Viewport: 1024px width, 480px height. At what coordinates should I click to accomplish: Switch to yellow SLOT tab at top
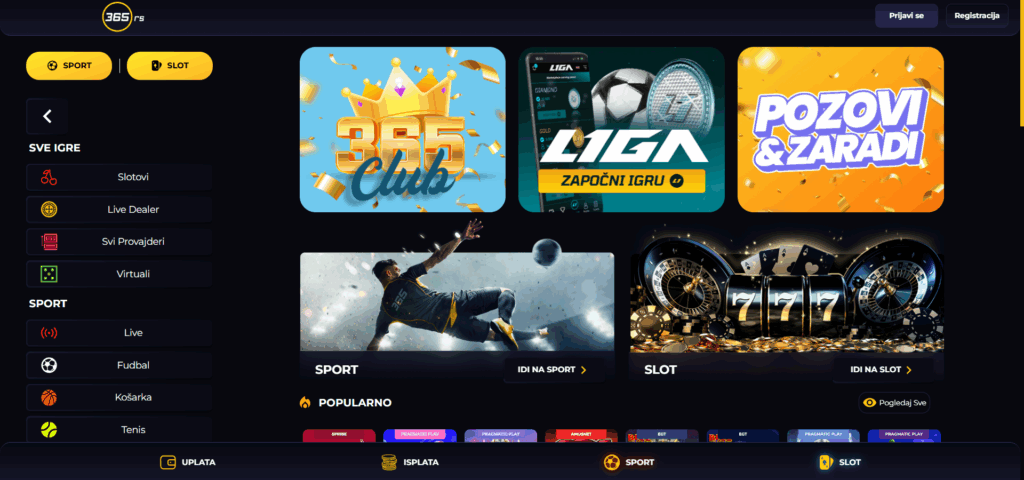[x=170, y=65]
